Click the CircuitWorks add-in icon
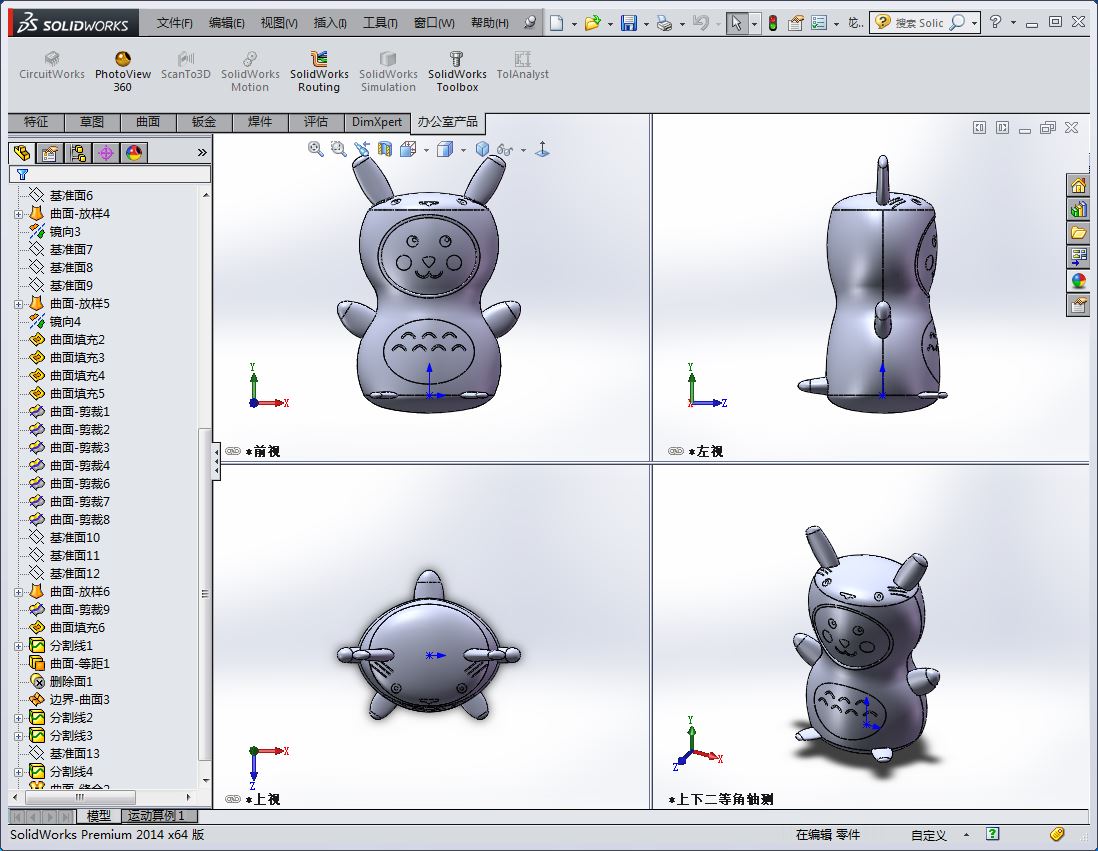The height and width of the screenshot is (851, 1098). tap(52, 65)
